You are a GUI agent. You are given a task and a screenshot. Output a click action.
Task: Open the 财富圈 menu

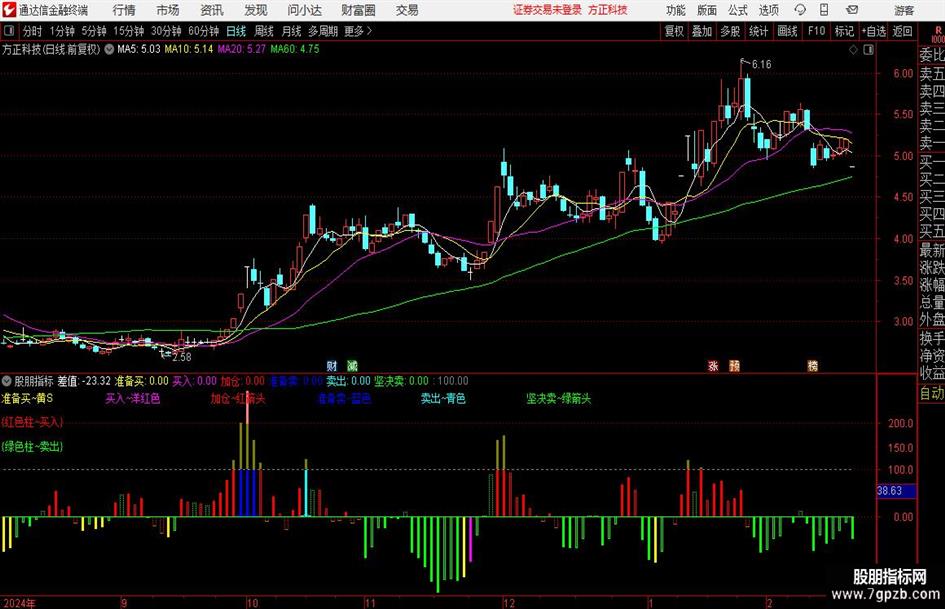(x=358, y=10)
